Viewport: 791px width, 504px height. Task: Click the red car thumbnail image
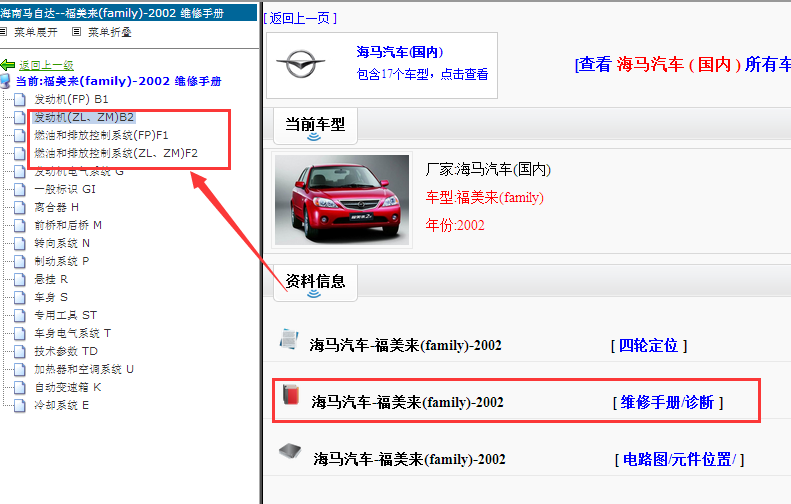[x=342, y=200]
